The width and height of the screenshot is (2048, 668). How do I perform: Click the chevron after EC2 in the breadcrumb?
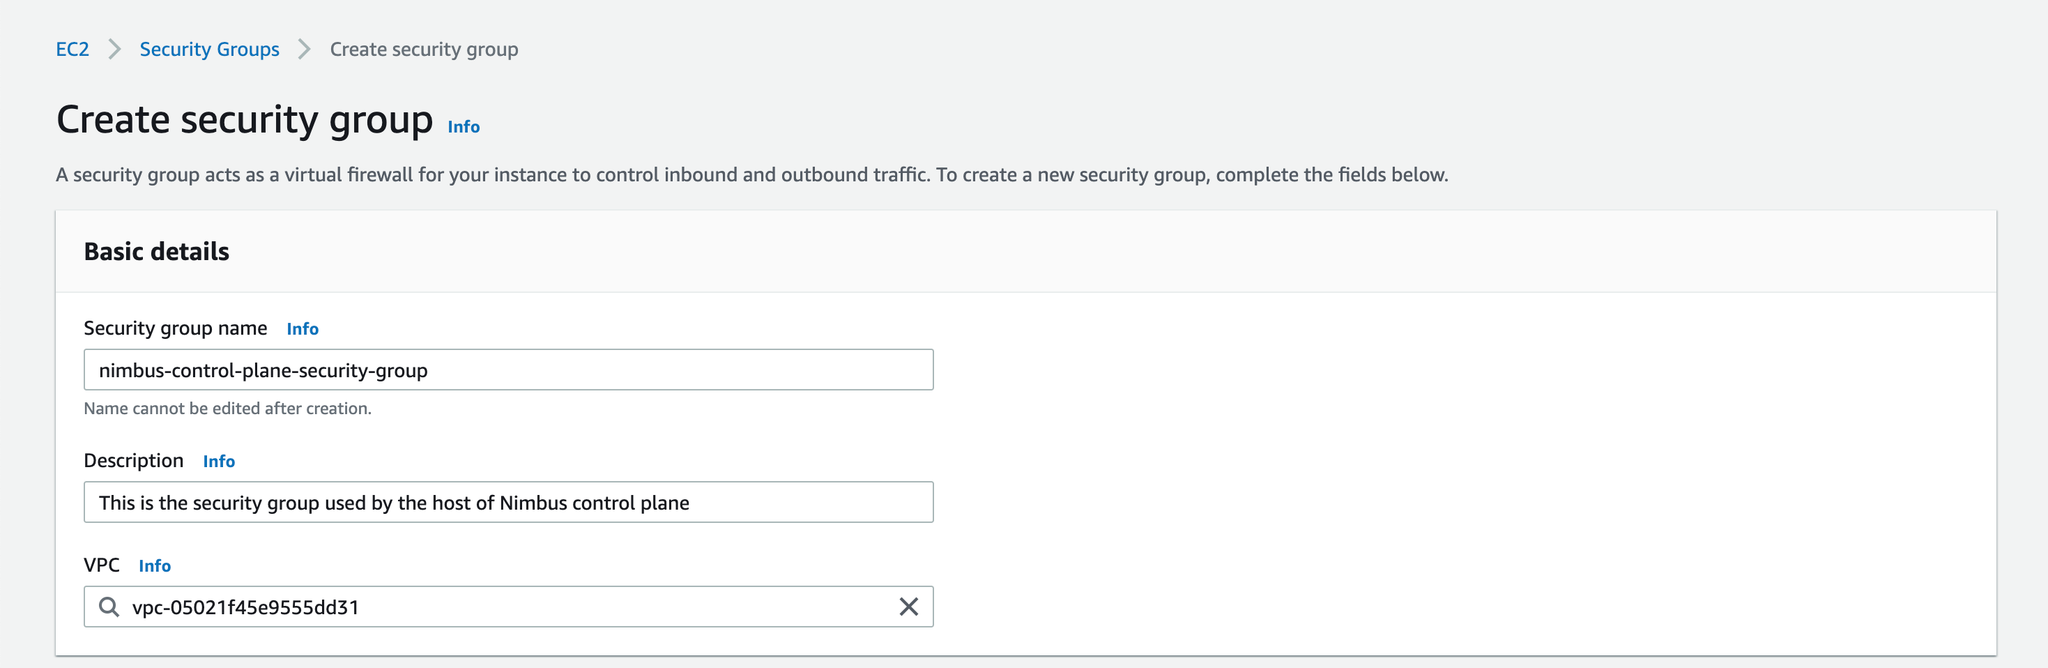point(115,49)
